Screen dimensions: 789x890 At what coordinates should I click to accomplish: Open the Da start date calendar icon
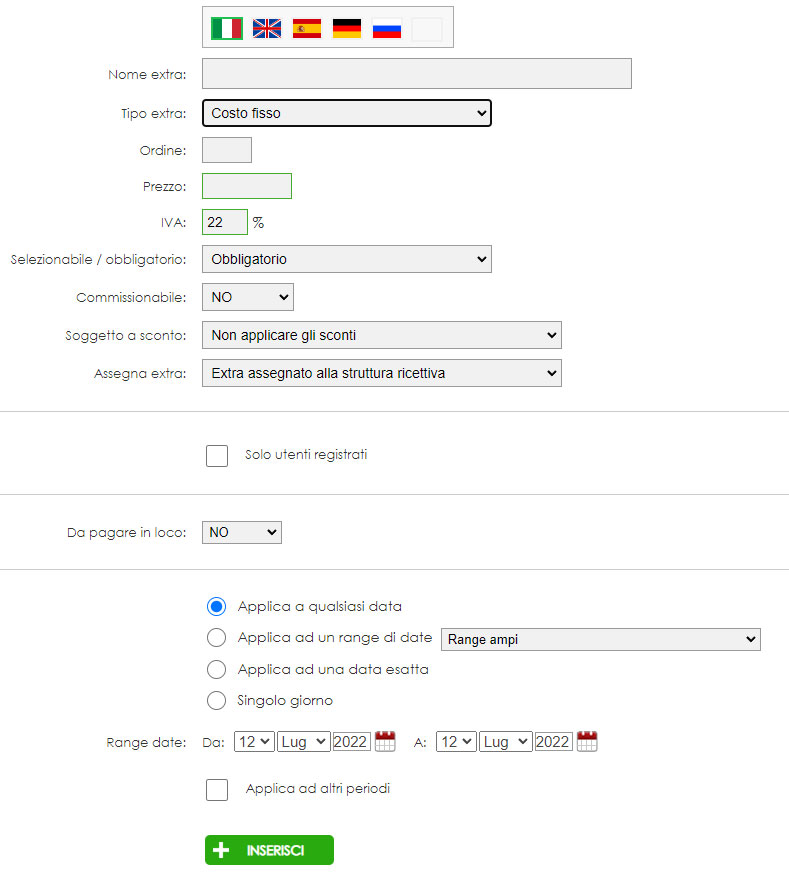click(x=385, y=741)
